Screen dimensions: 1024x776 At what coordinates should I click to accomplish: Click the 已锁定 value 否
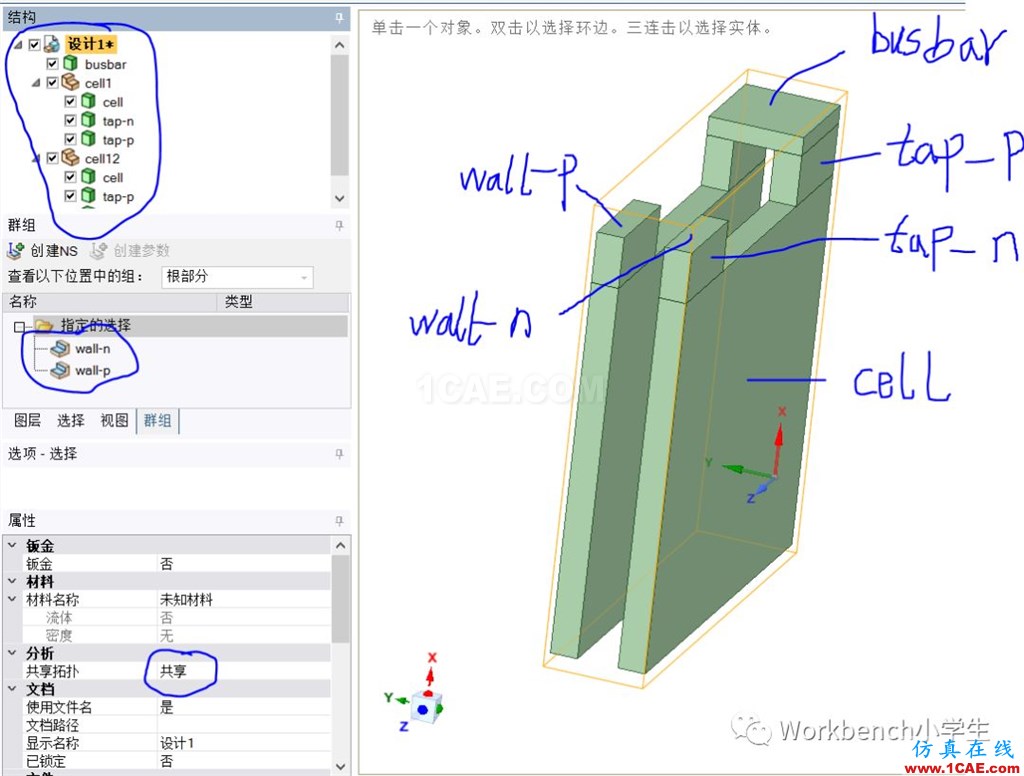244,760
